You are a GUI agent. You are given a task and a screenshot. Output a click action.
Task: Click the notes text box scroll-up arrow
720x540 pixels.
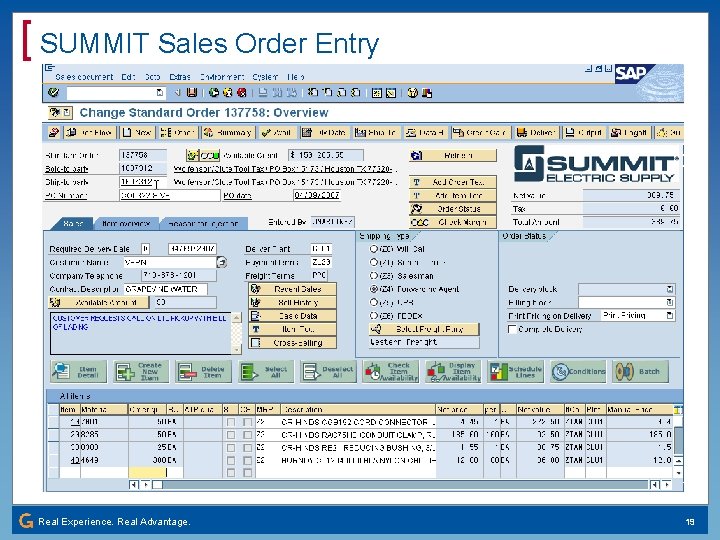236,318
